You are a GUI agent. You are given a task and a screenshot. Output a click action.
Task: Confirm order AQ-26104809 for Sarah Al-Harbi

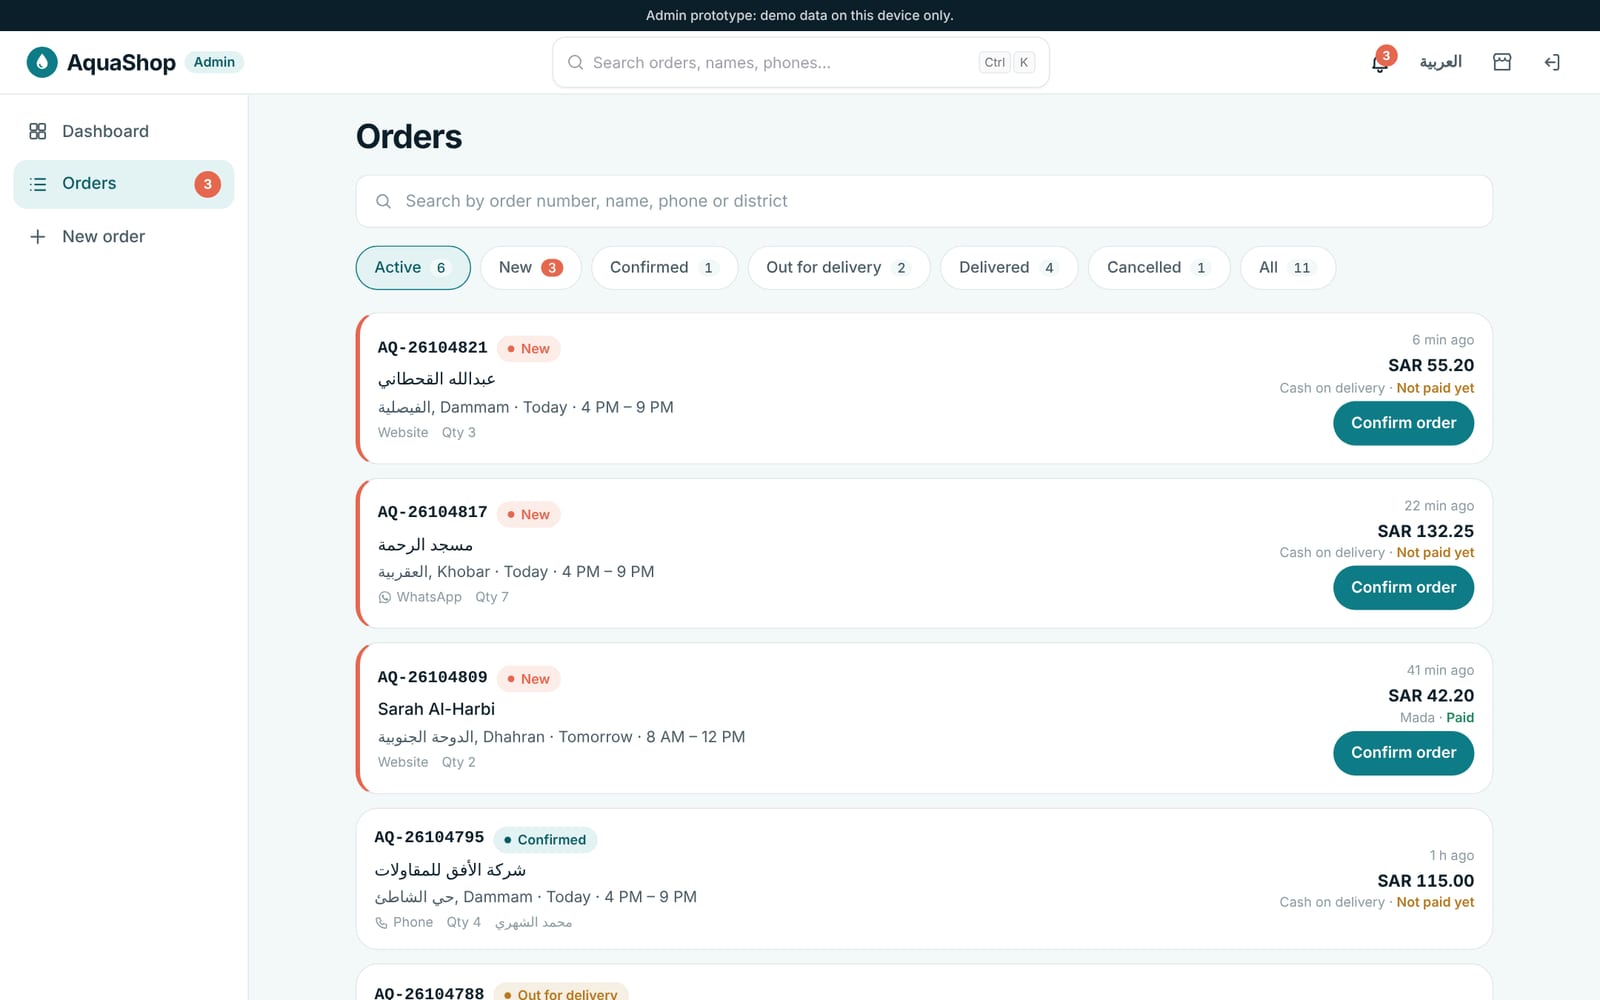pos(1403,753)
